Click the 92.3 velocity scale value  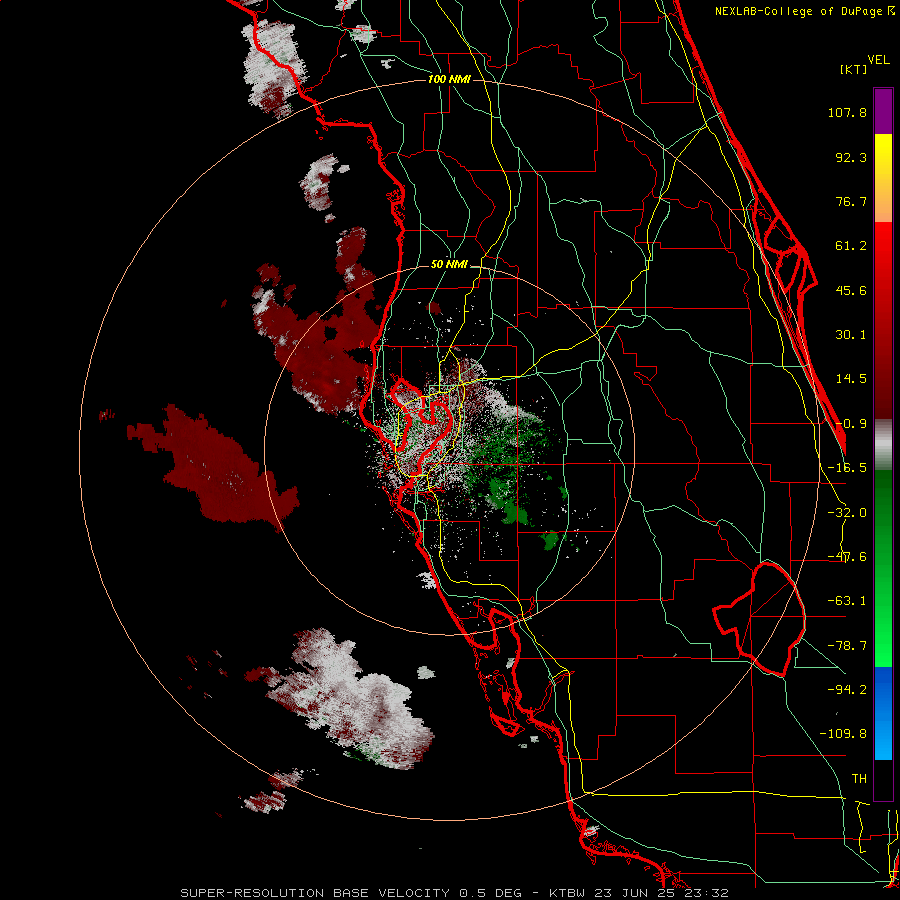click(x=851, y=157)
